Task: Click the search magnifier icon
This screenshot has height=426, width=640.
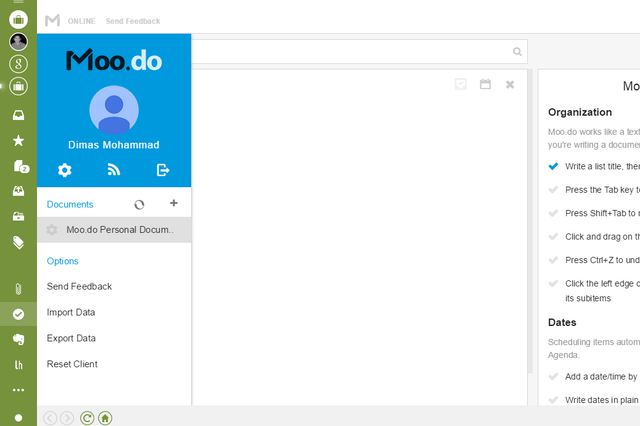Action: click(x=517, y=52)
